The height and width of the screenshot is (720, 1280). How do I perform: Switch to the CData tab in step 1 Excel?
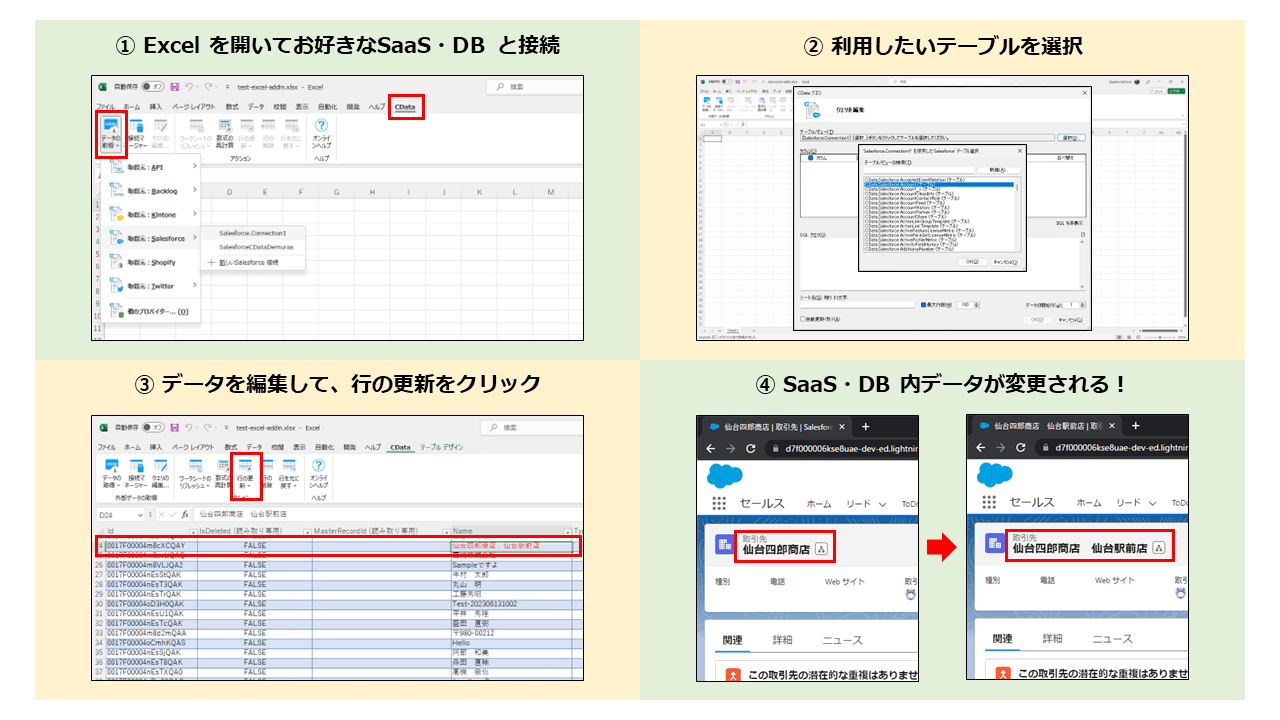point(404,106)
